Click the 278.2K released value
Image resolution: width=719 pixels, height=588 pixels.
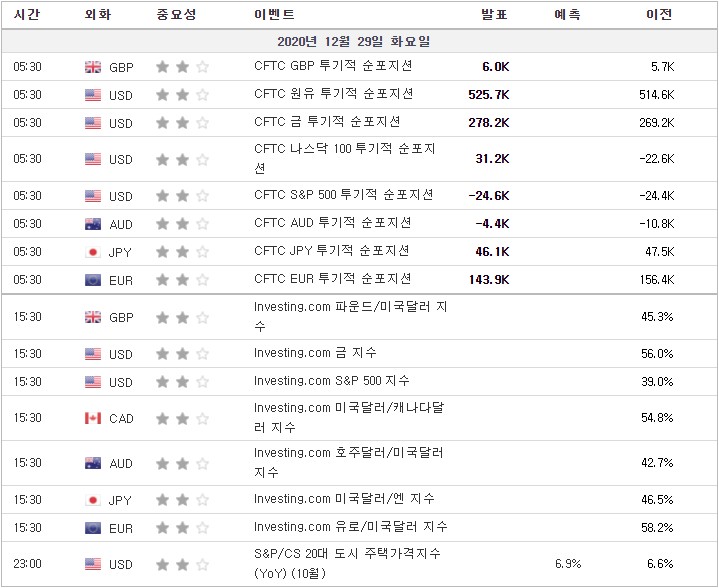click(x=489, y=123)
